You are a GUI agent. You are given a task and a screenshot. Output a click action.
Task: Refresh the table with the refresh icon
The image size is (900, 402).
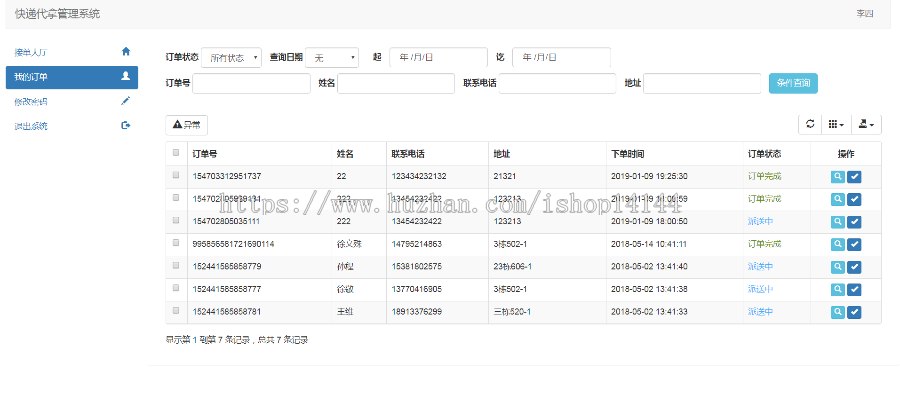pyautogui.click(x=810, y=125)
